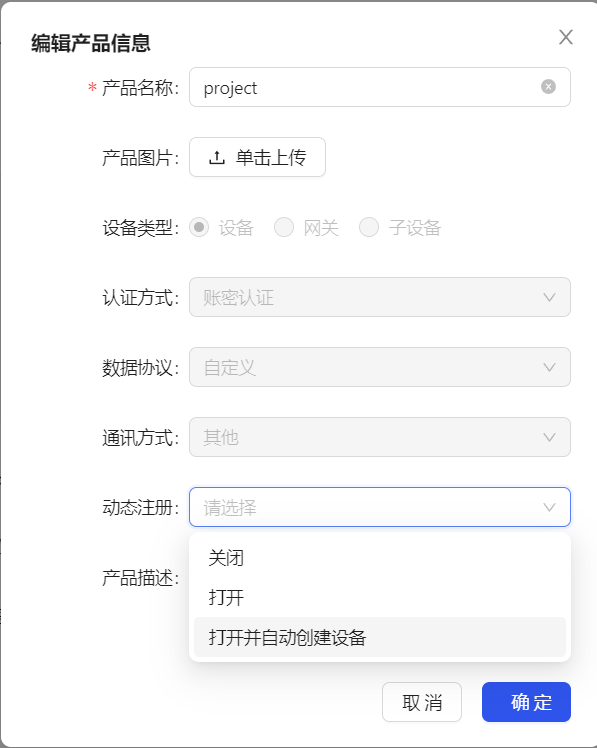Click the 取消 button

[x=422, y=702]
